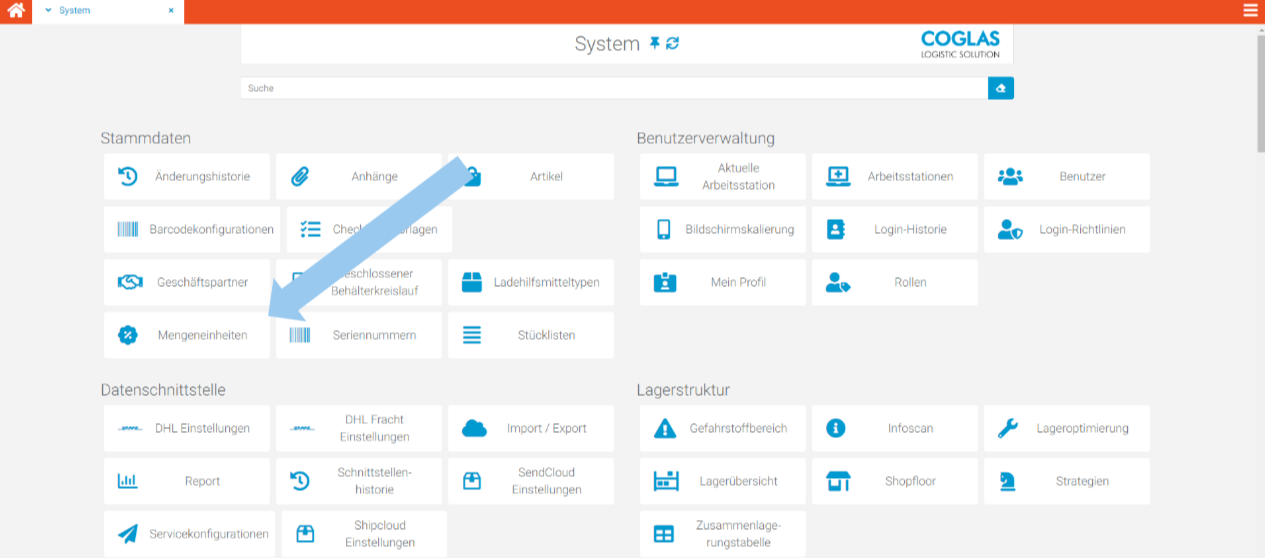Open the hamburger menu at top right

[x=1250, y=11]
